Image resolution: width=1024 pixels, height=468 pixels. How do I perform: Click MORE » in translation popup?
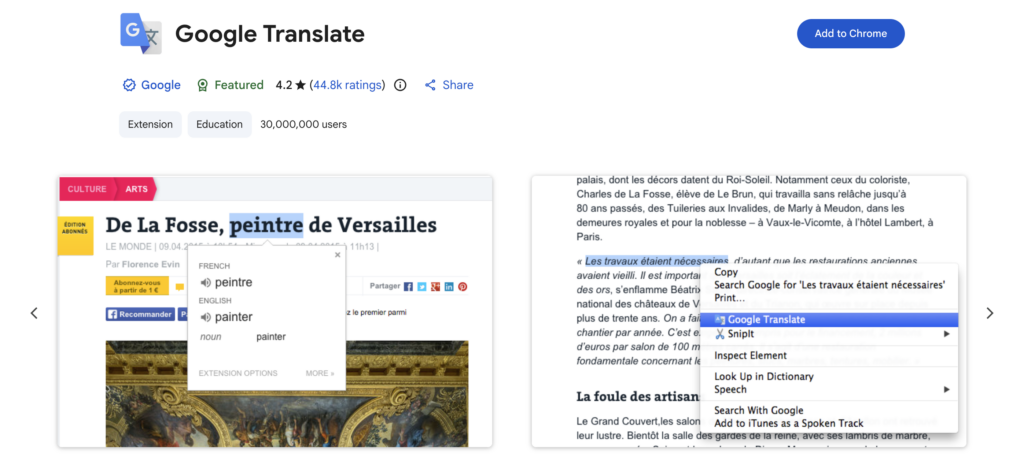point(320,373)
